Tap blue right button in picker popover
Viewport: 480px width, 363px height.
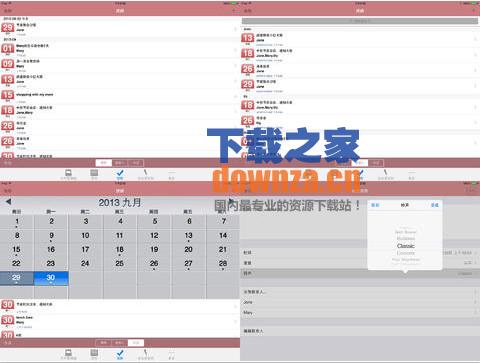pyautogui.click(x=435, y=205)
